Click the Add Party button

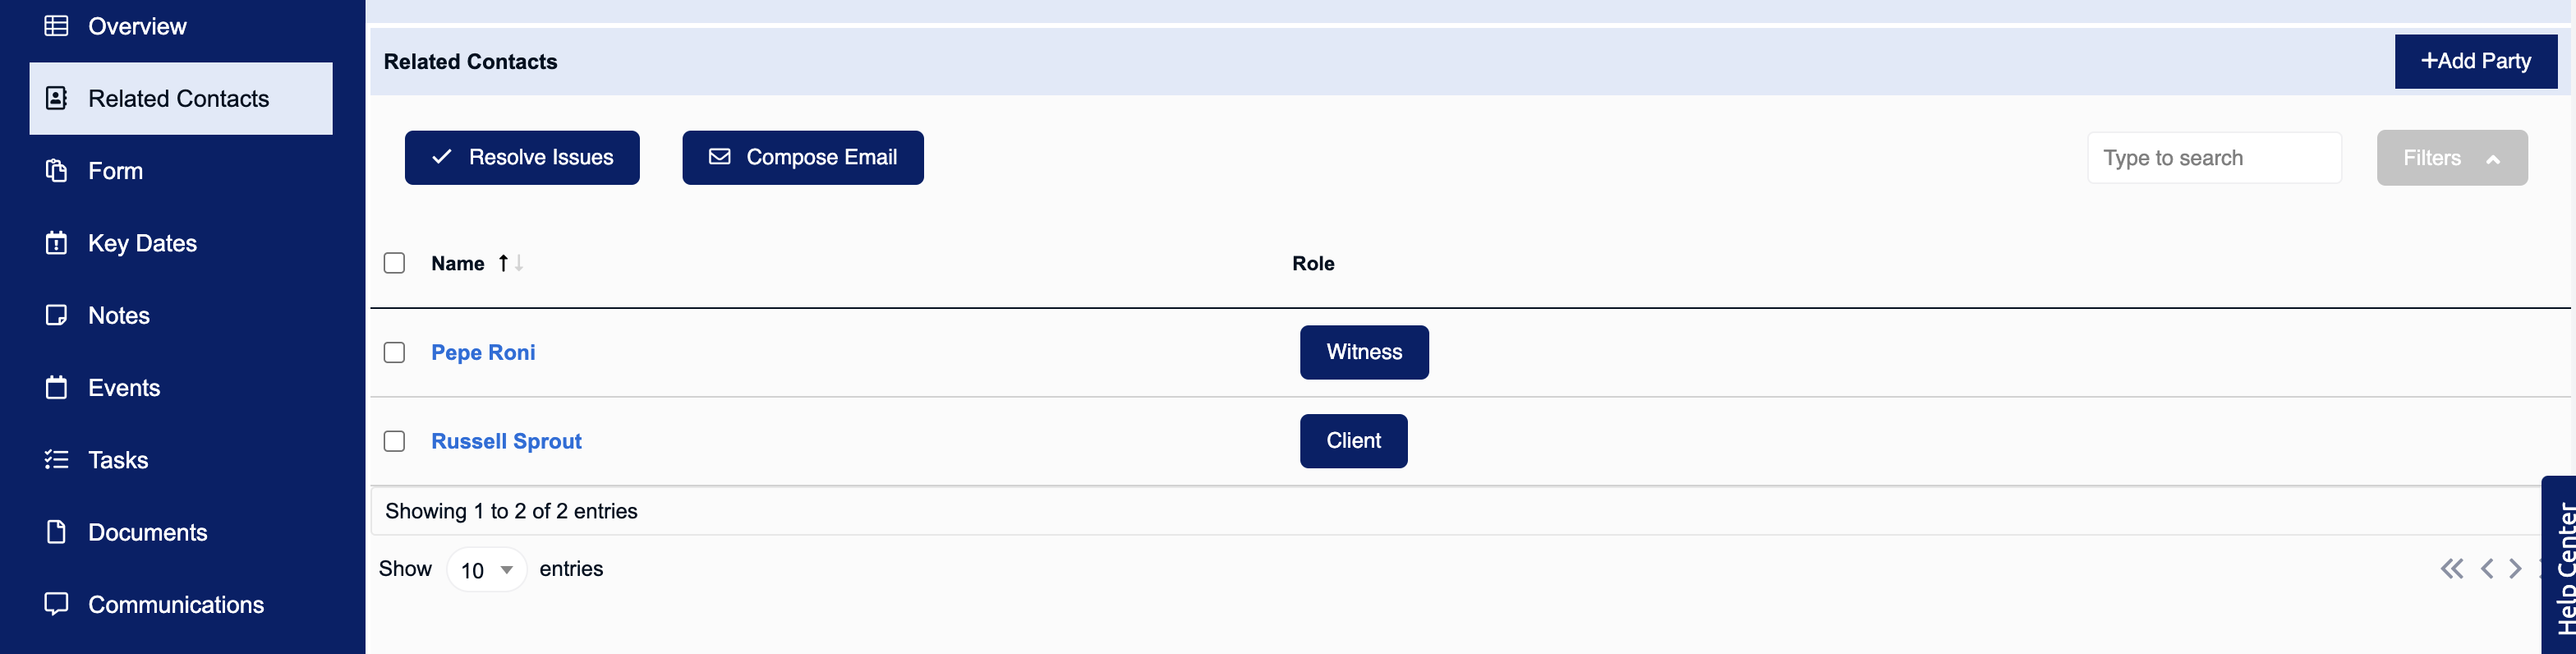[x=2475, y=62]
